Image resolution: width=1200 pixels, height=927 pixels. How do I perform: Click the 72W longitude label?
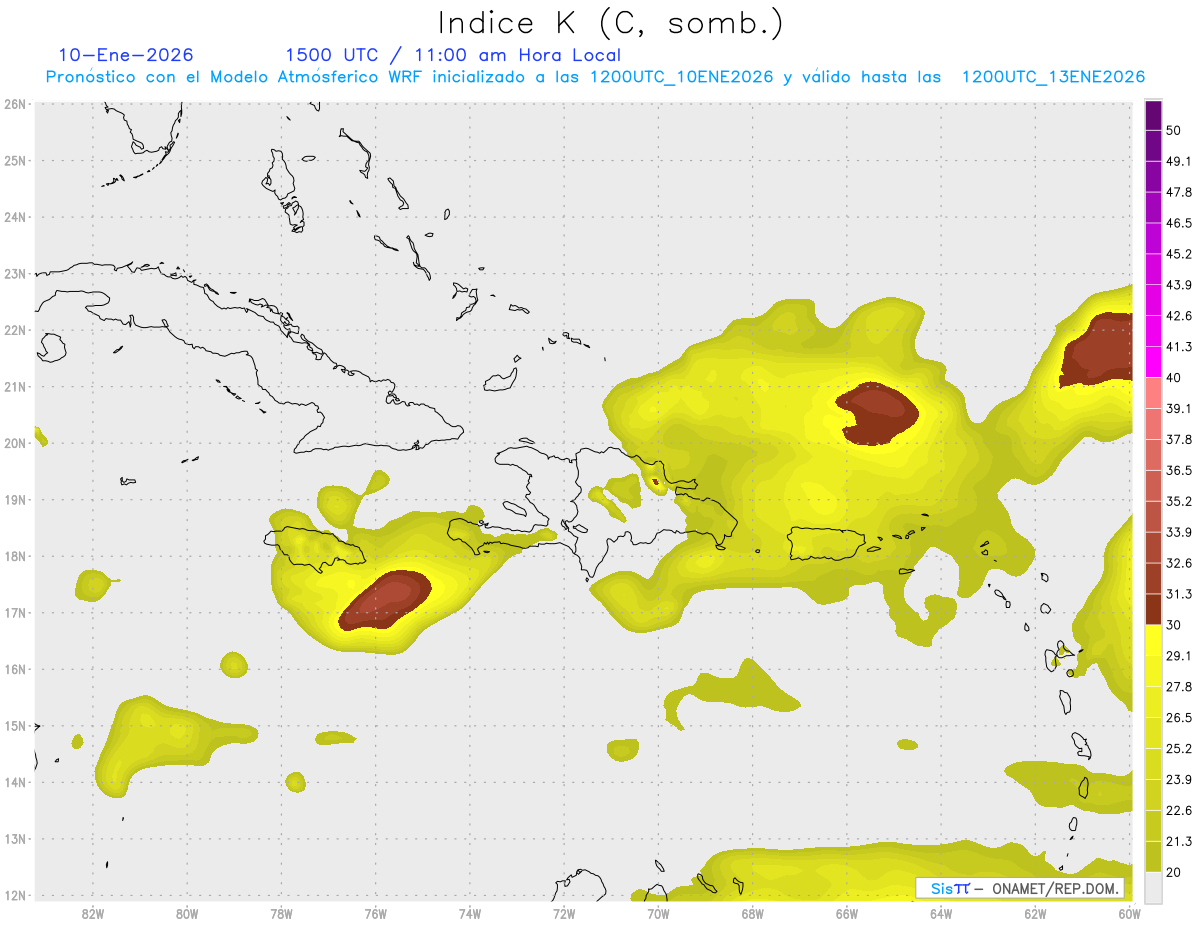pyautogui.click(x=564, y=913)
